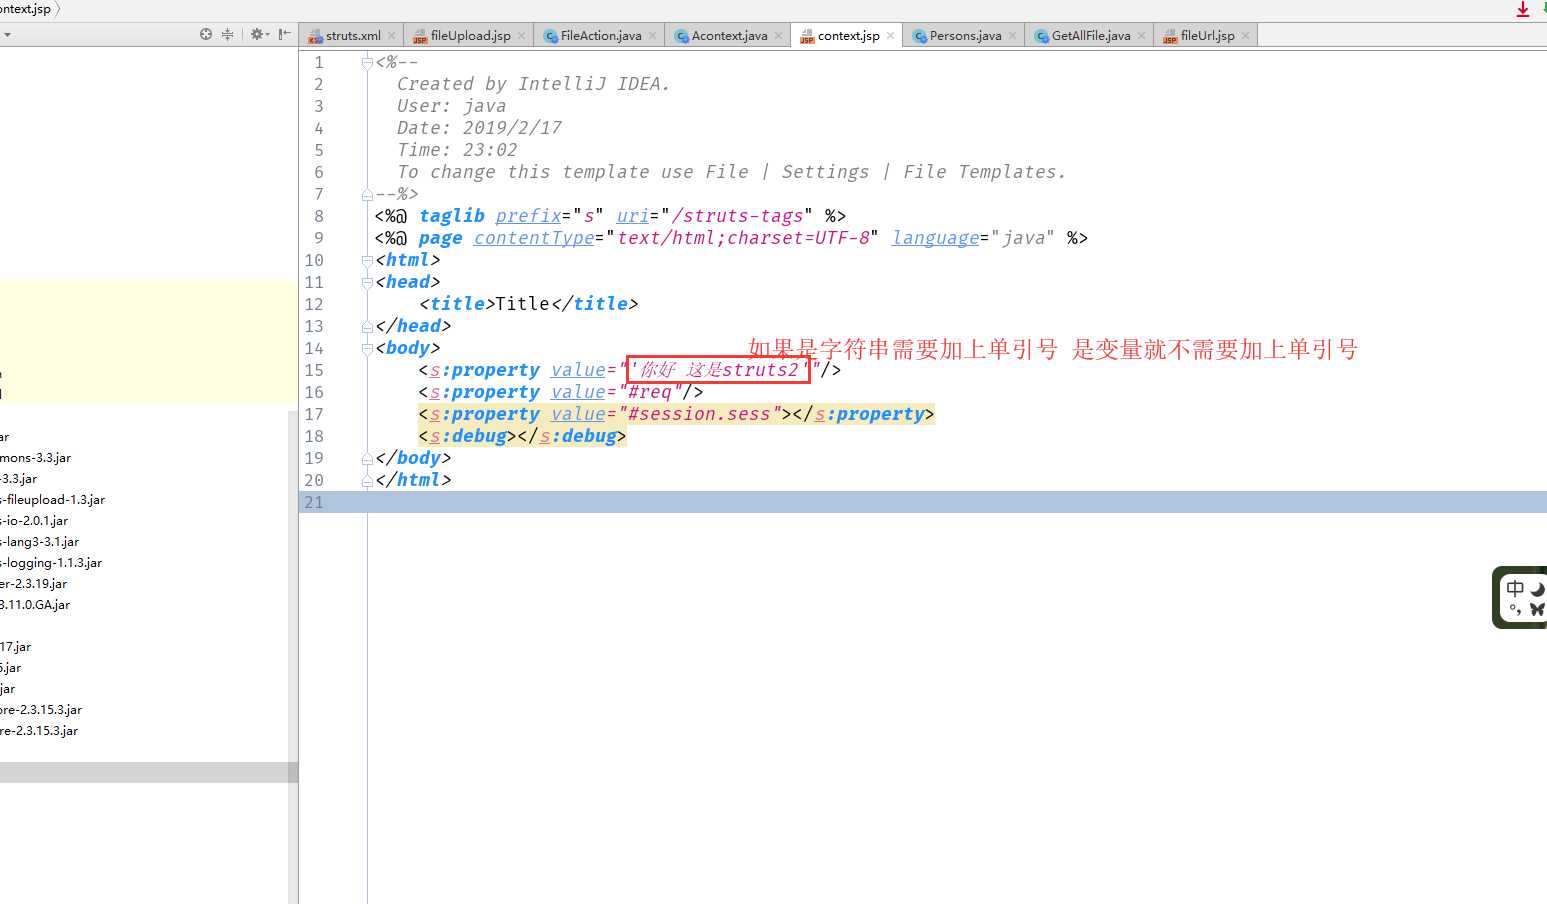Close the fileUpload.jsp tab

(522, 35)
